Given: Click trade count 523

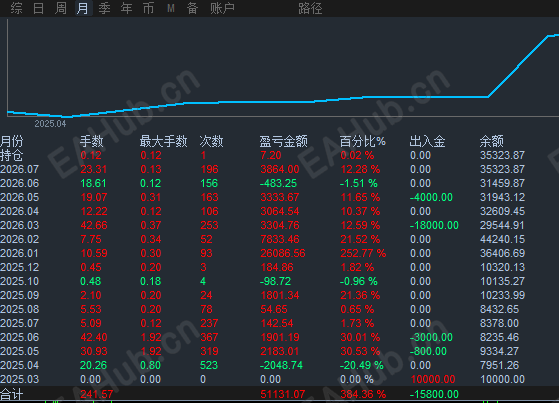Looking at the screenshot, I should [209, 365].
